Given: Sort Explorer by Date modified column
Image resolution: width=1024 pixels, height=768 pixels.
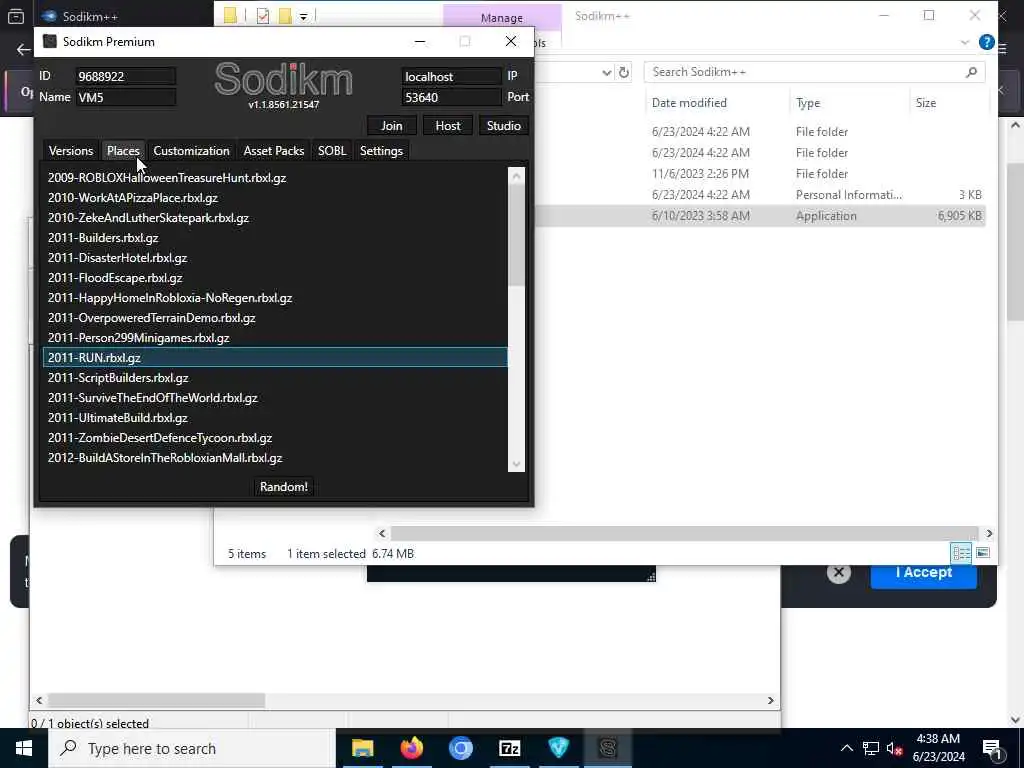Looking at the screenshot, I should [689, 103].
